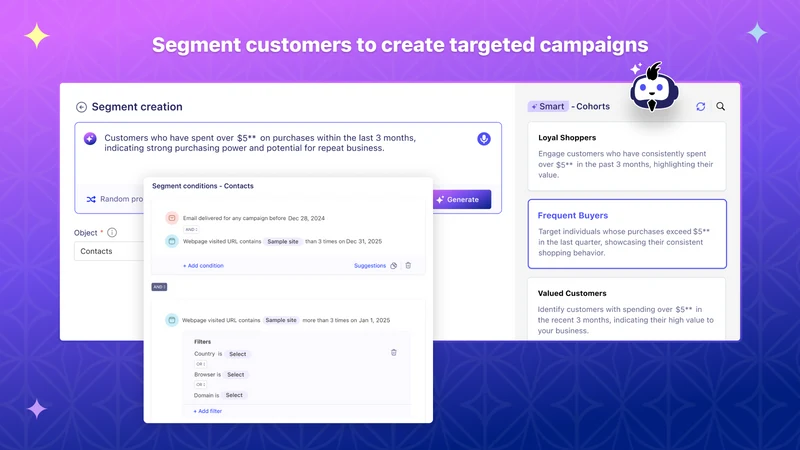Image resolution: width=800 pixels, height=450 pixels.
Task: Search cohorts with magnifier icon
Action: (x=720, y=106)
